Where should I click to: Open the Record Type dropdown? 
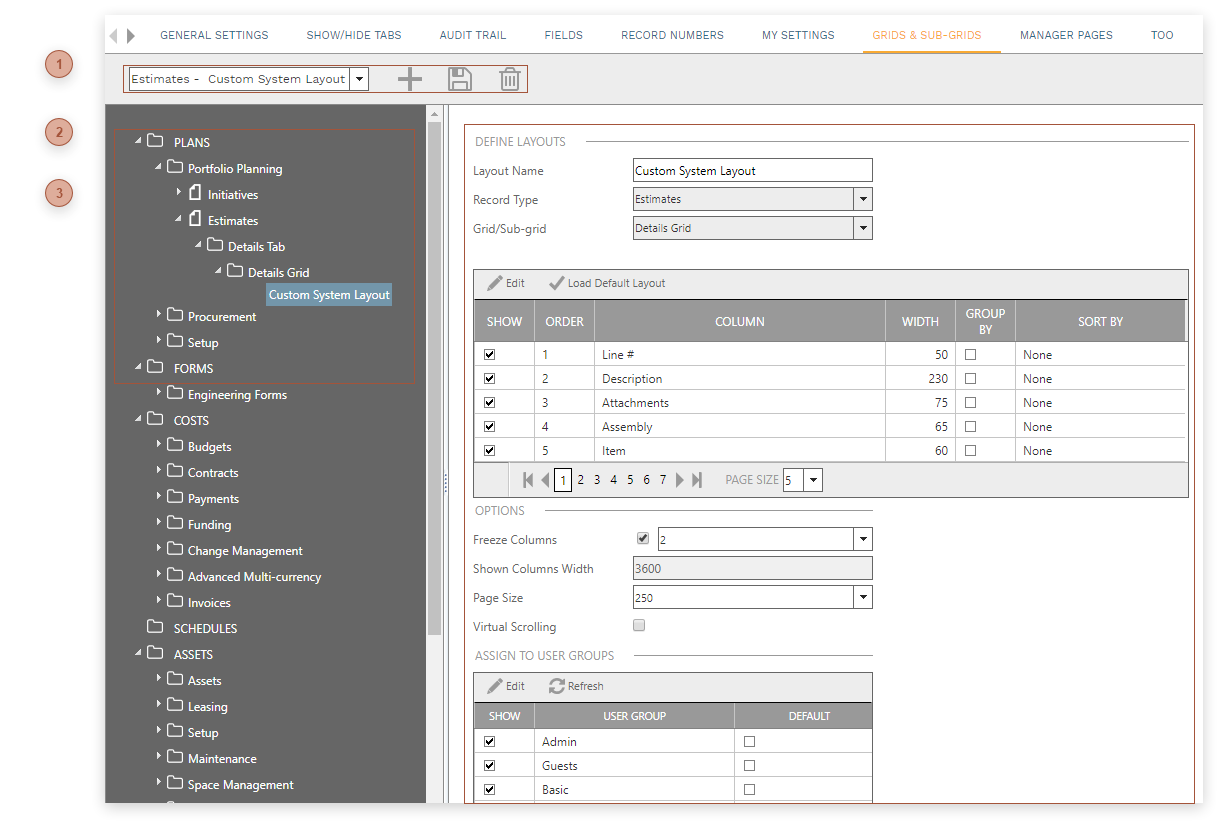point(862,199)
